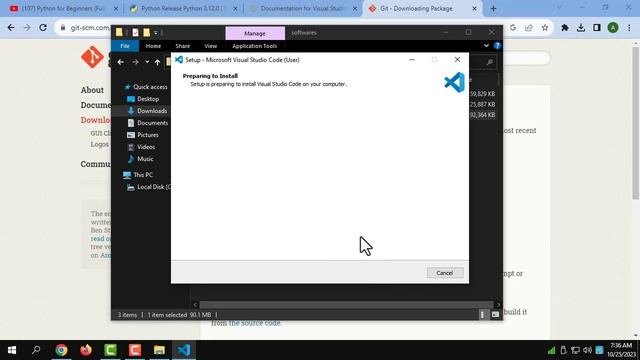
Task: Click the volume icon in the system tray
Action: coord(587,350)
